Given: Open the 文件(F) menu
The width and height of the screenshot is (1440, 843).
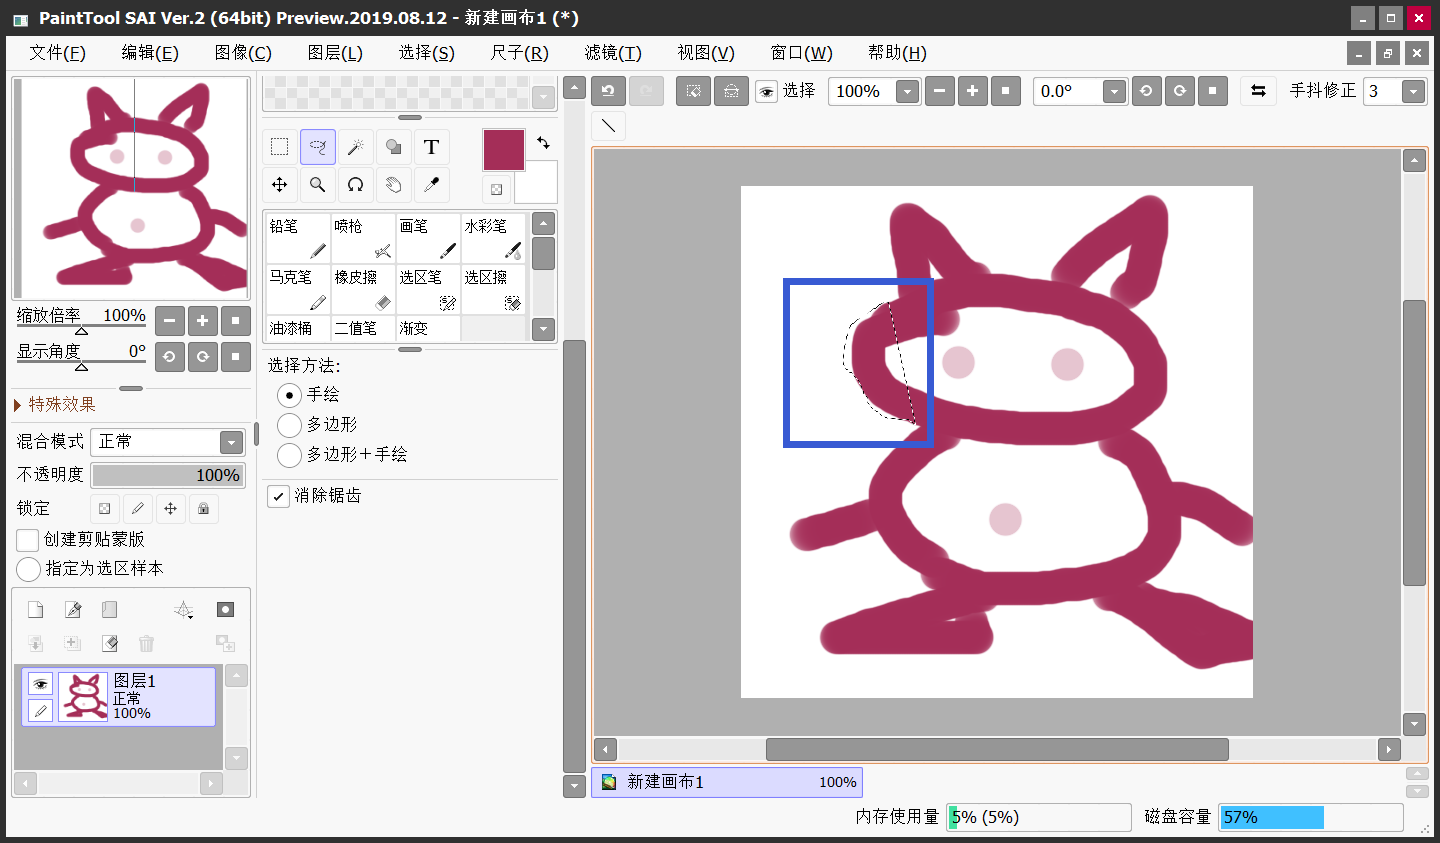Looking at the screenshot, I should pos(57,53).
